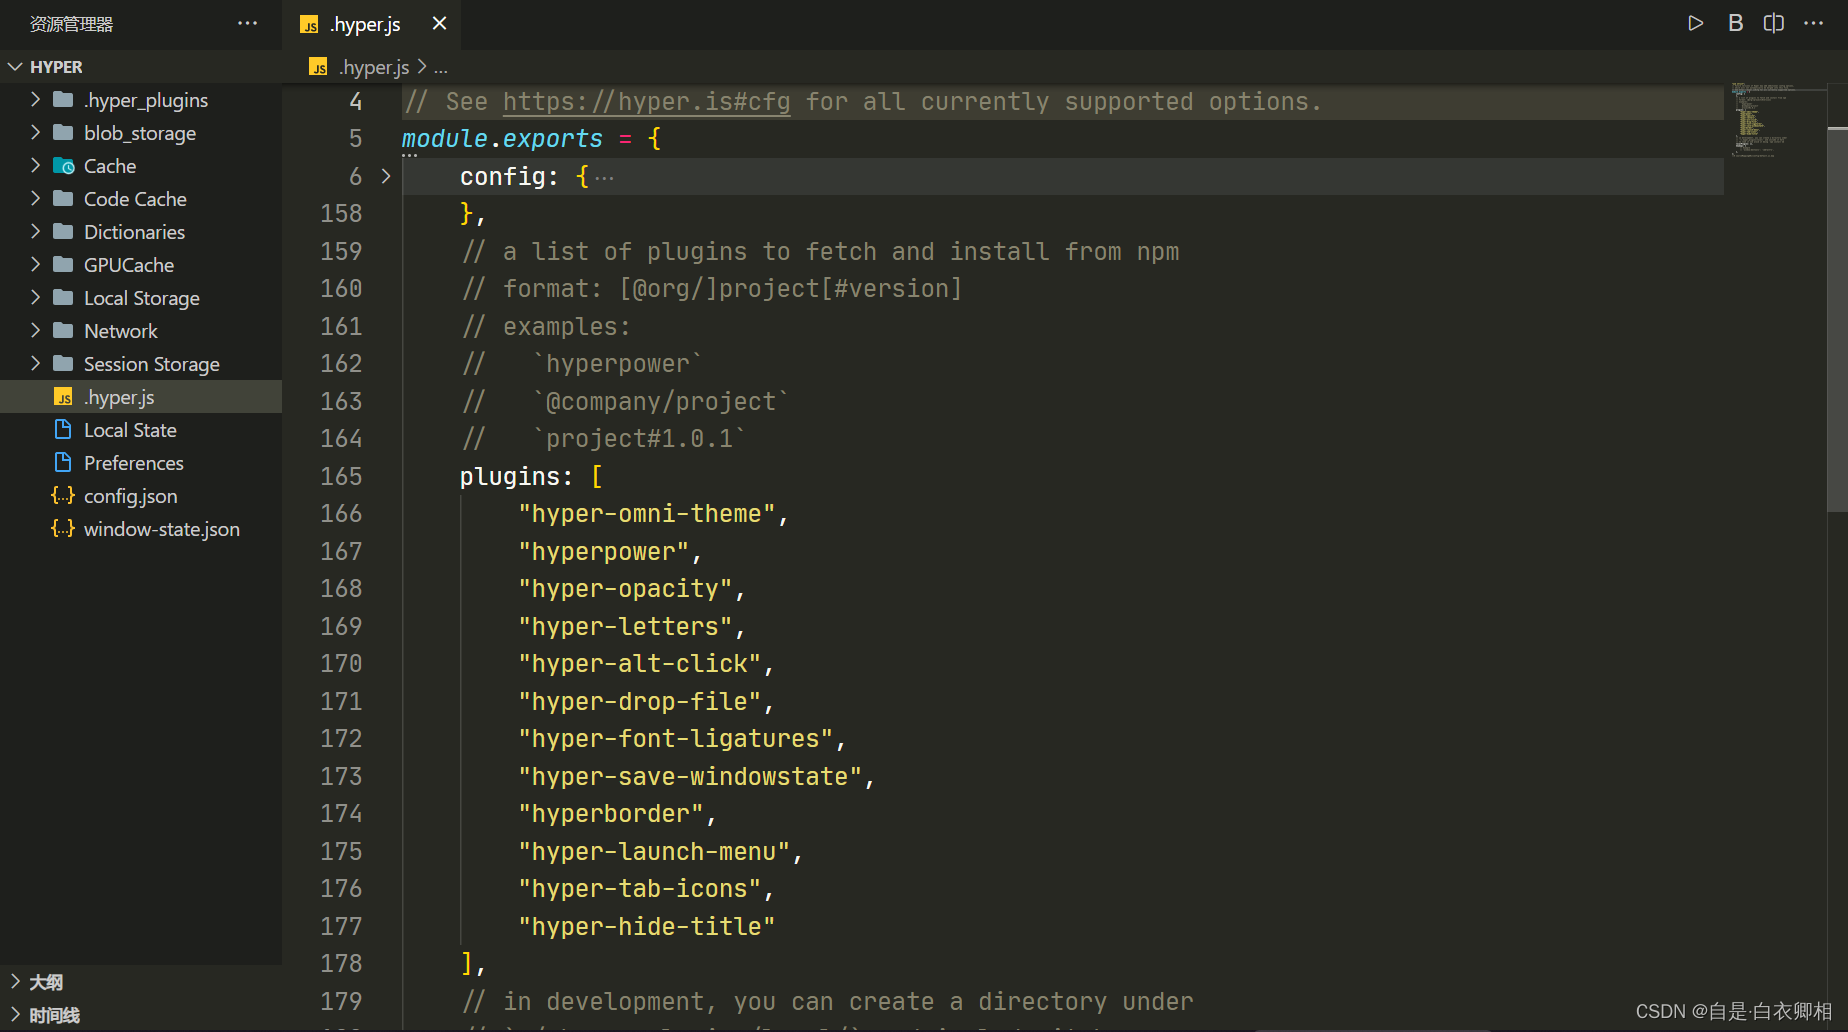This screenshot has height=1032, width=1848.
Task: Click the breadcrumb ellipsis segment
Action: tap(441, 68)
